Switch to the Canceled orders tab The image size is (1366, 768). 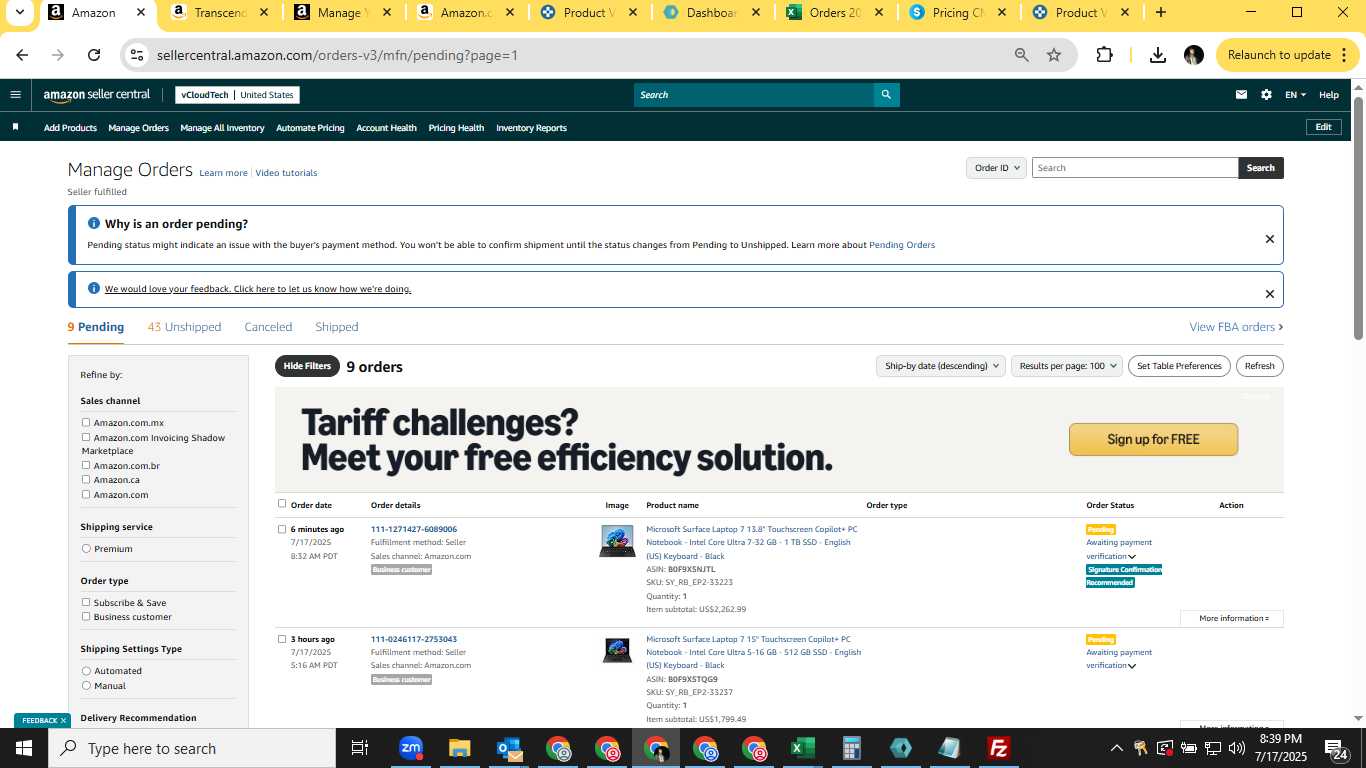click(268, 327)
